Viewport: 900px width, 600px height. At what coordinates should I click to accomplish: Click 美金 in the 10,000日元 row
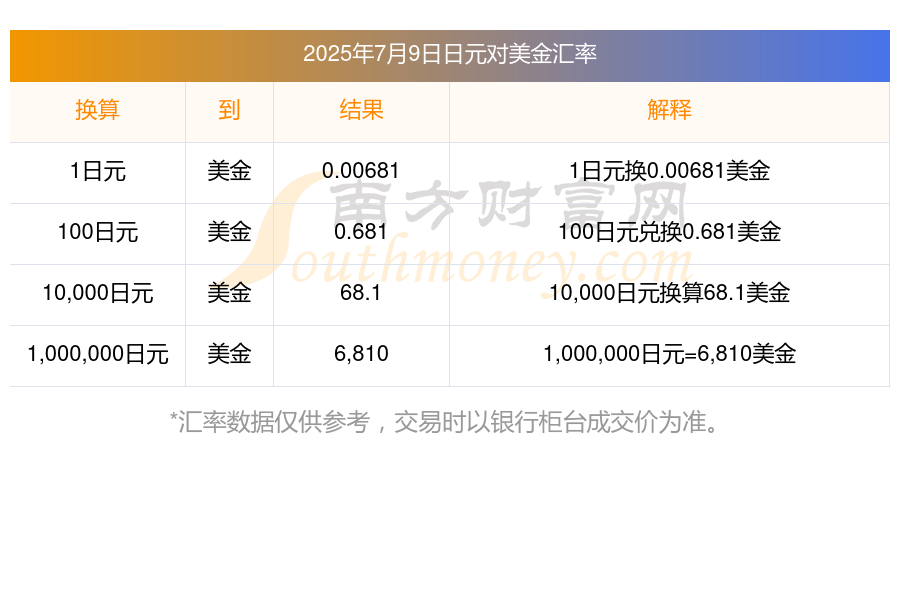pos(229,293)
